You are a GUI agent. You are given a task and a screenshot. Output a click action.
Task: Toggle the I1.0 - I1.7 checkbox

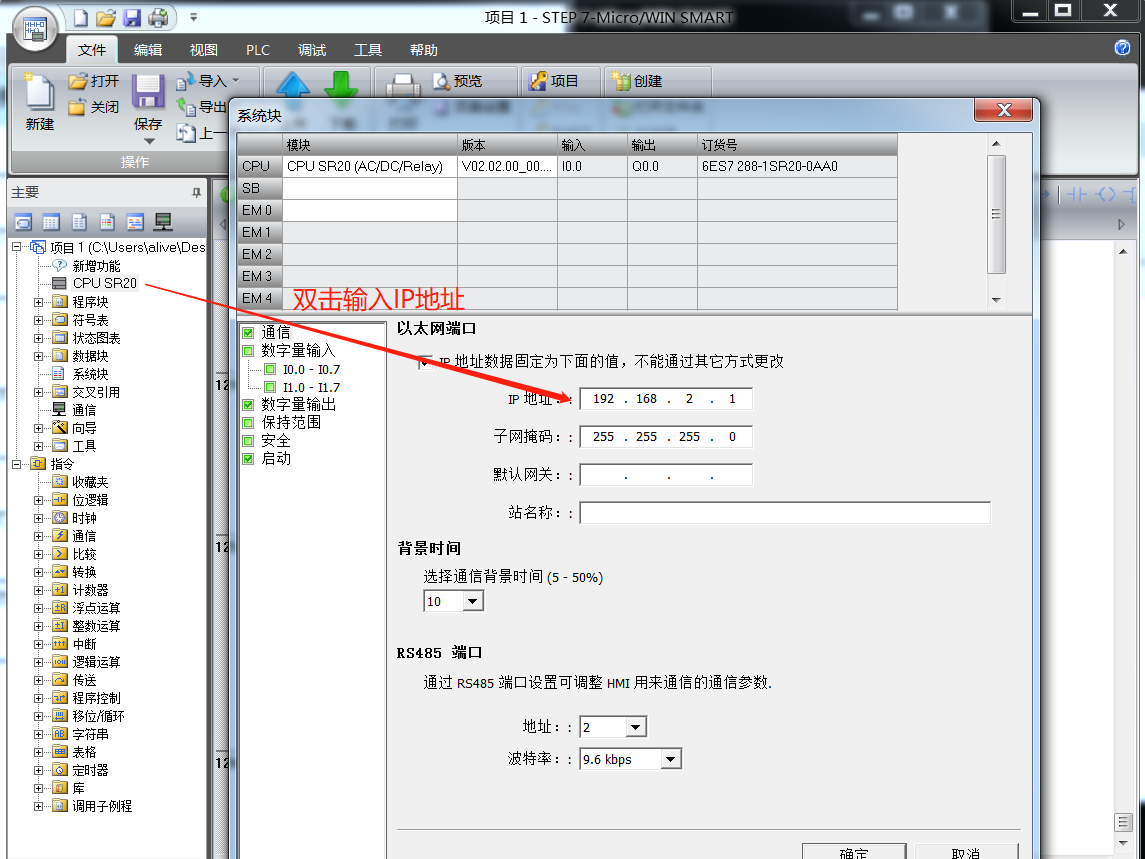(270, 387)
